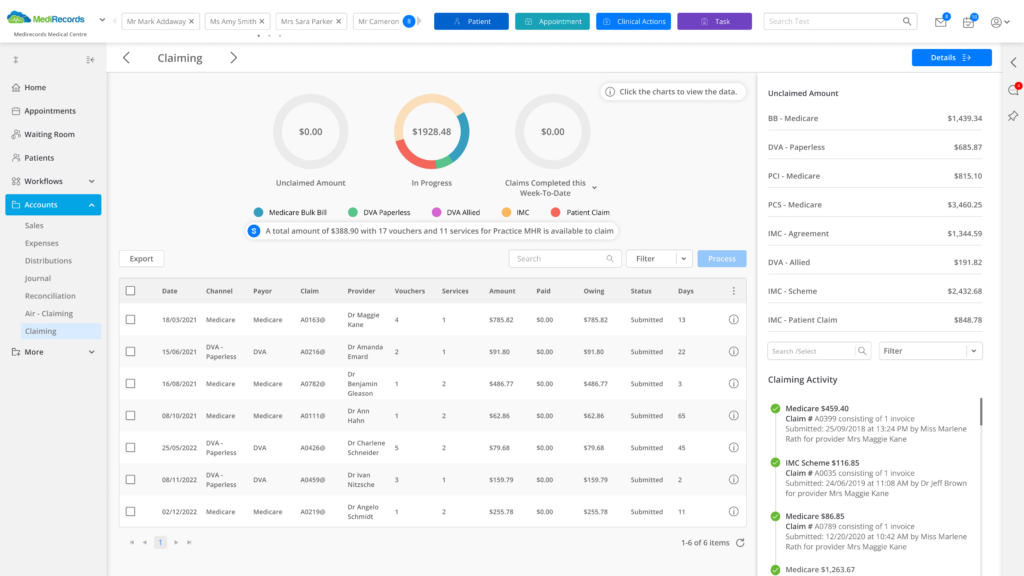Viewport: 1024px width, 576px height.
Task: Expand the Filter dropdown above the claims table
Action: coord(685,258)
